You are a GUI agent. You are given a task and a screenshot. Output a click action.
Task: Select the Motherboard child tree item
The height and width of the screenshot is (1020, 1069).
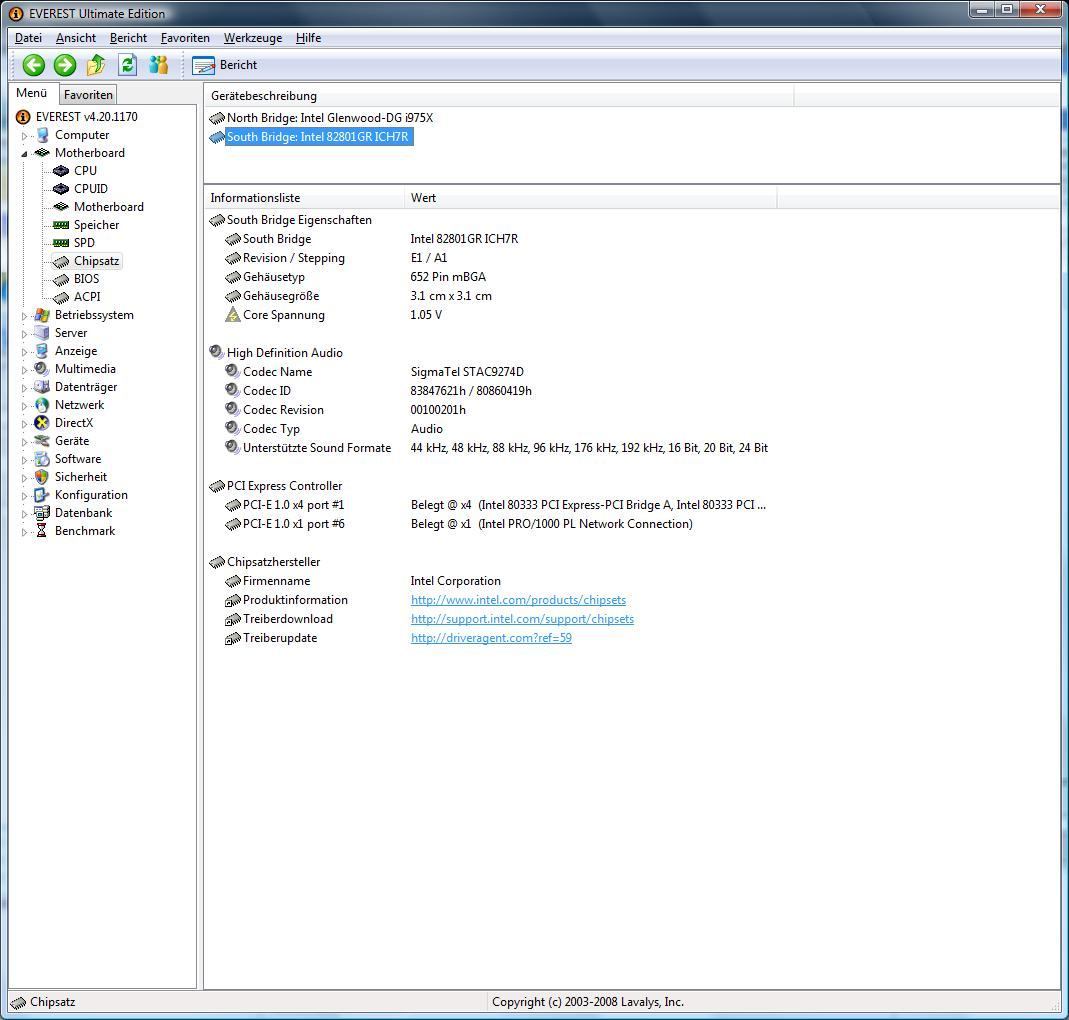point(108,207)
